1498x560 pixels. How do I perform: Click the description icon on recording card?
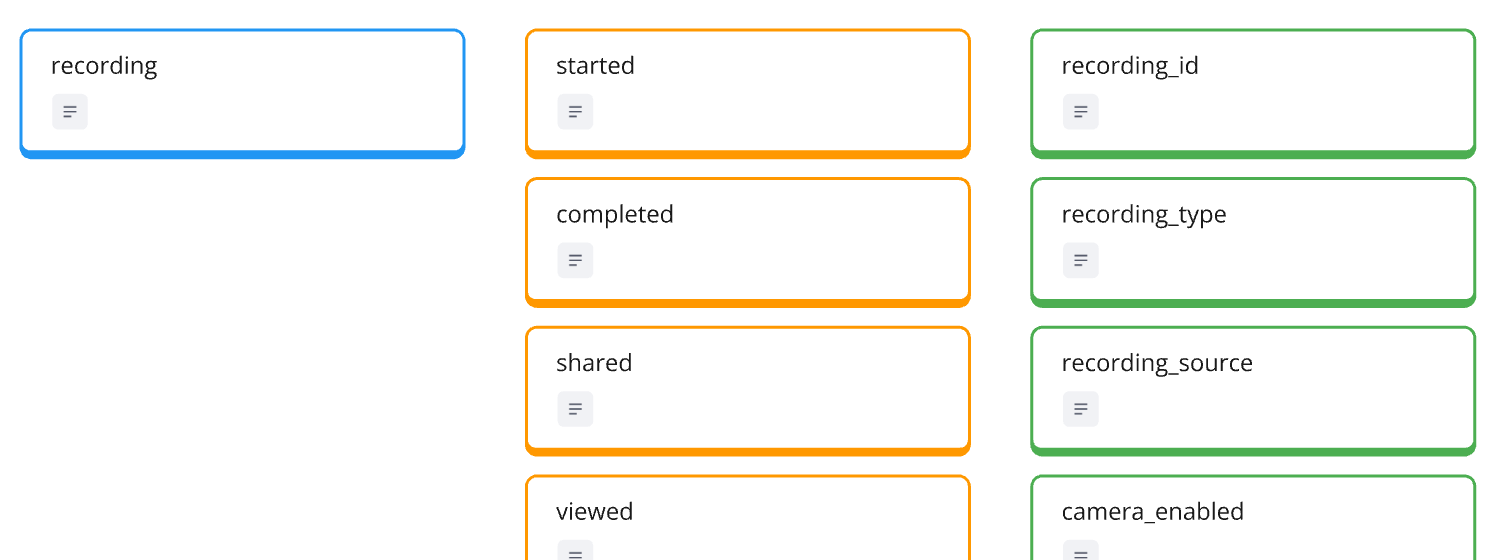point(70,112)
